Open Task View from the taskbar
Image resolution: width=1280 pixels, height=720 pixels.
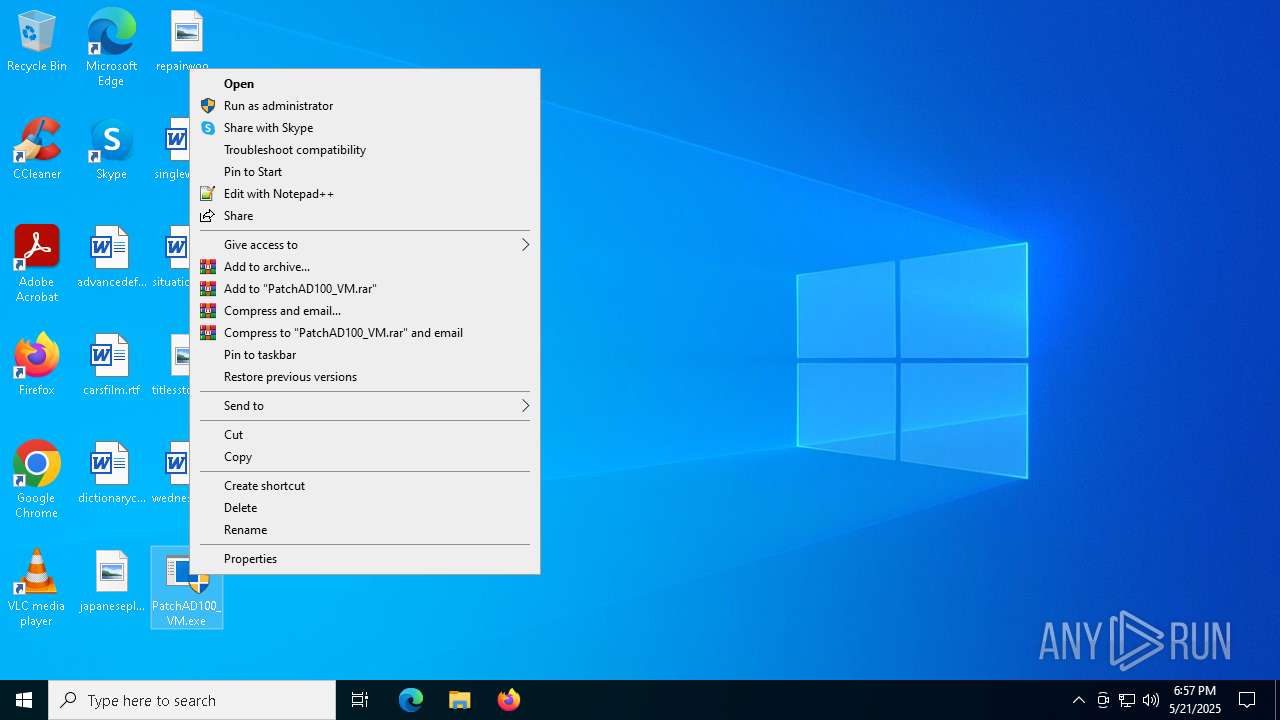click(x=360, y=700)
